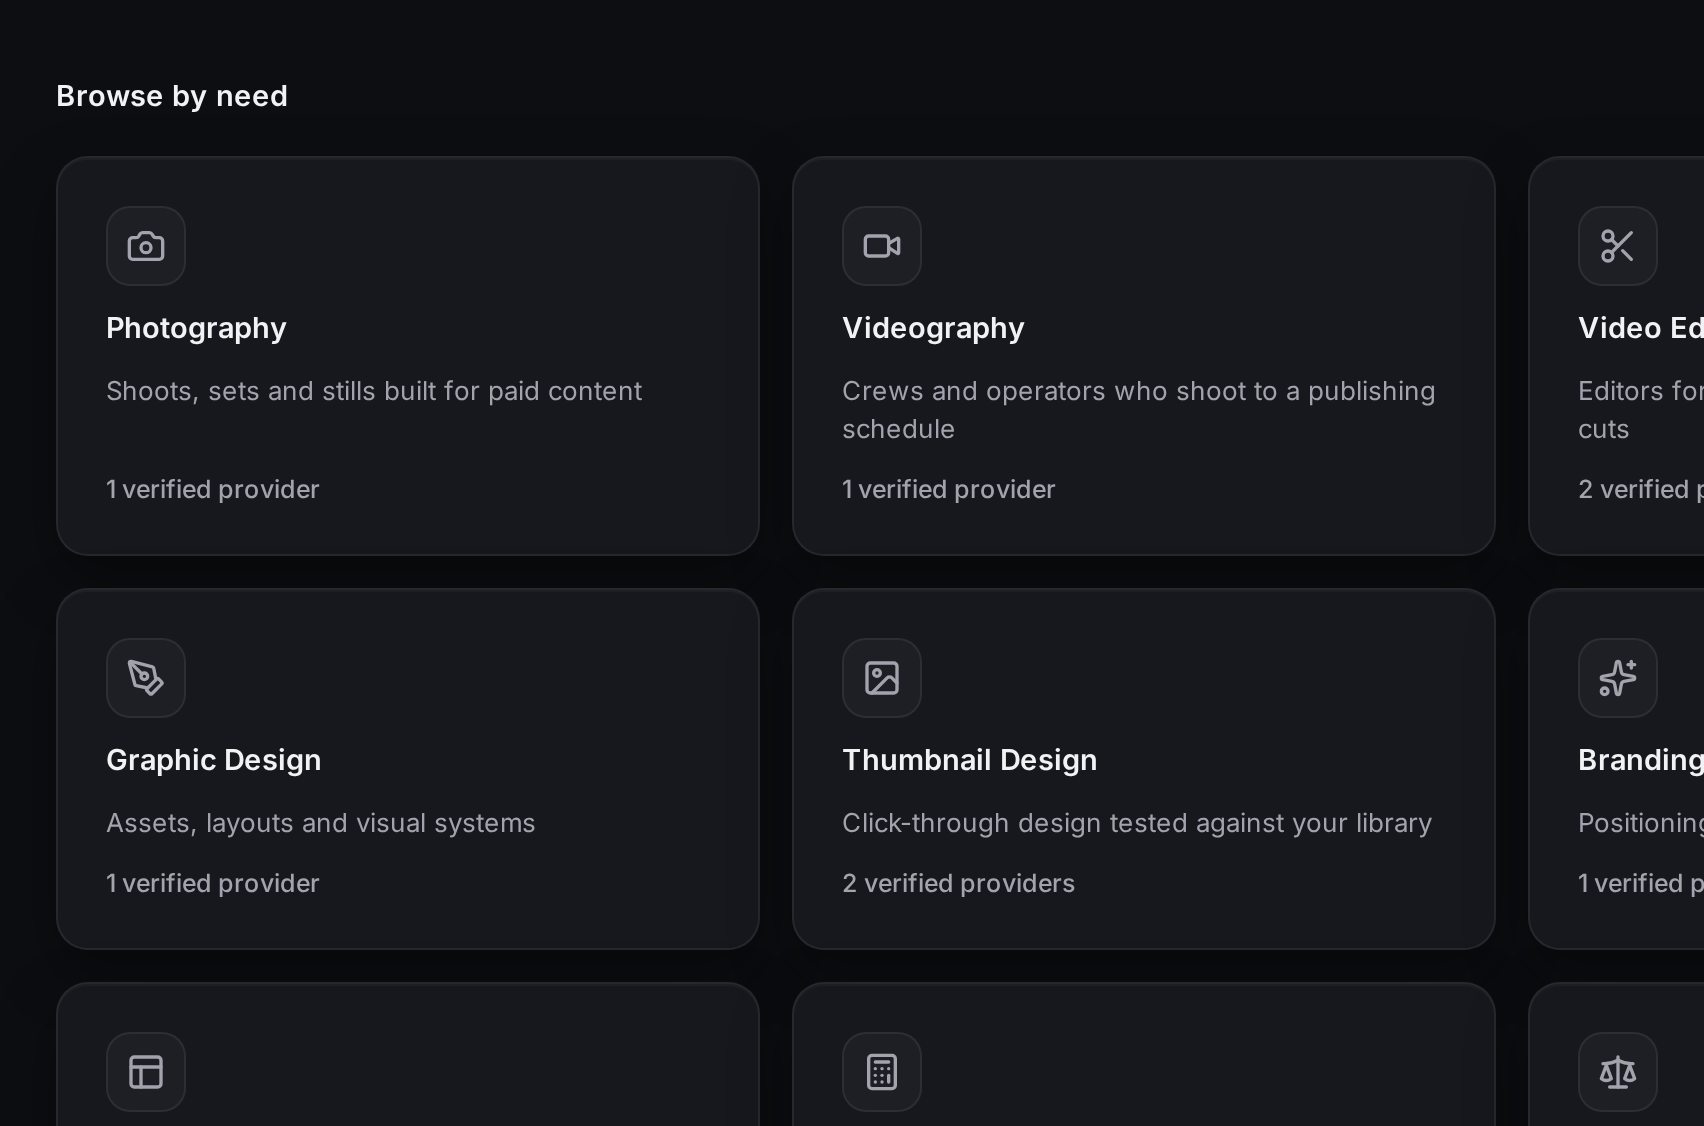
Task: Click the pen tool icon on Graphic Design
Action: (x=146, y=678)
